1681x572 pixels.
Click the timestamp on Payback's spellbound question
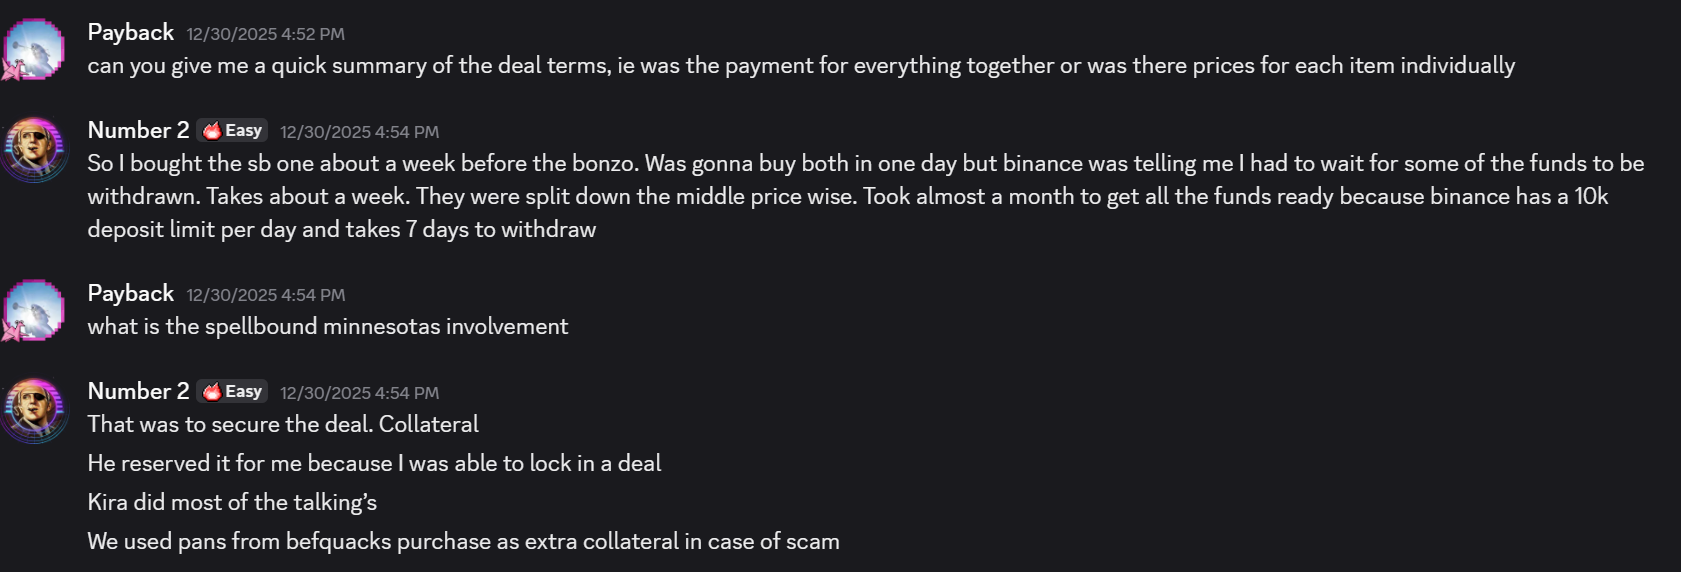point(265,295)
